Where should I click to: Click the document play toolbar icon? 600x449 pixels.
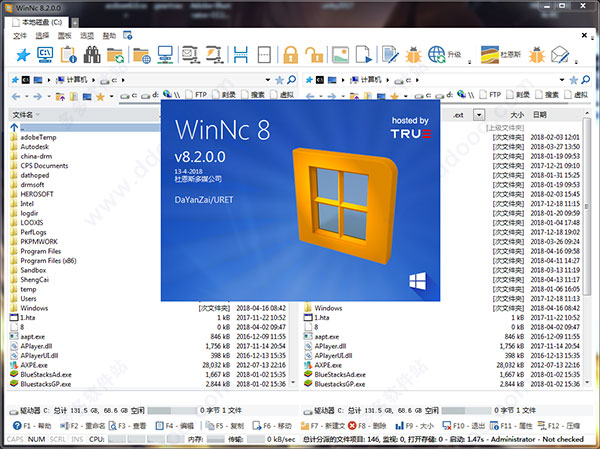[364, 55]
